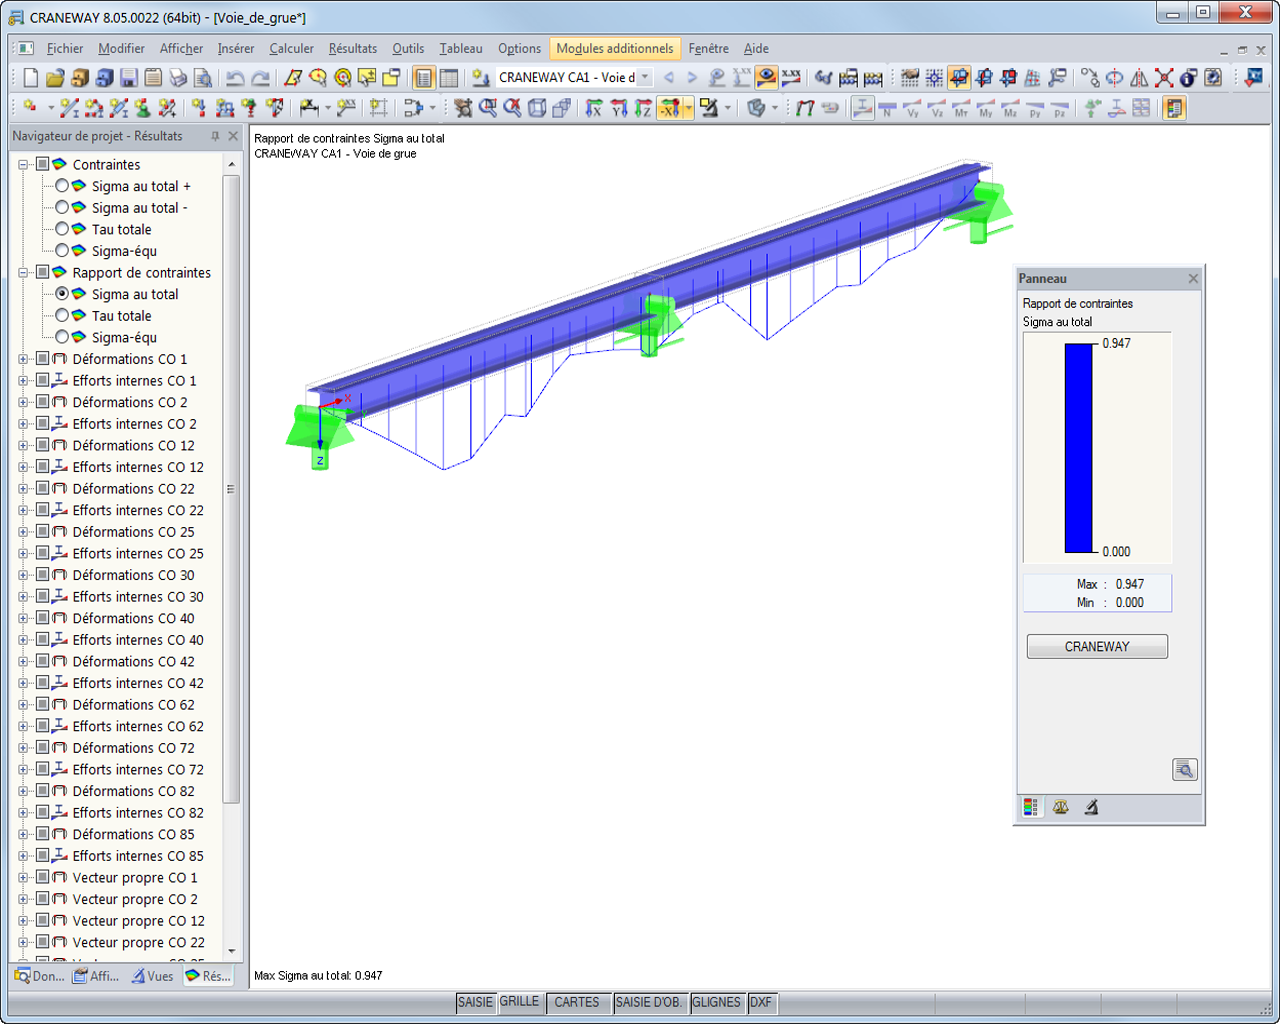
Task: Click the CRANEWAY button in Panneau
Action: tap(1097, 647)
